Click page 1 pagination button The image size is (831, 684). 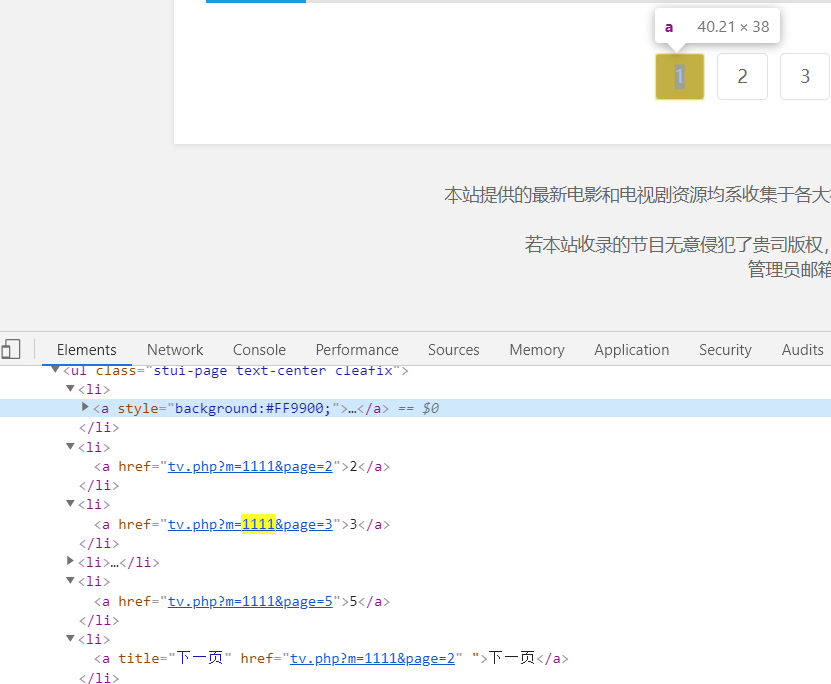(679, 76)
